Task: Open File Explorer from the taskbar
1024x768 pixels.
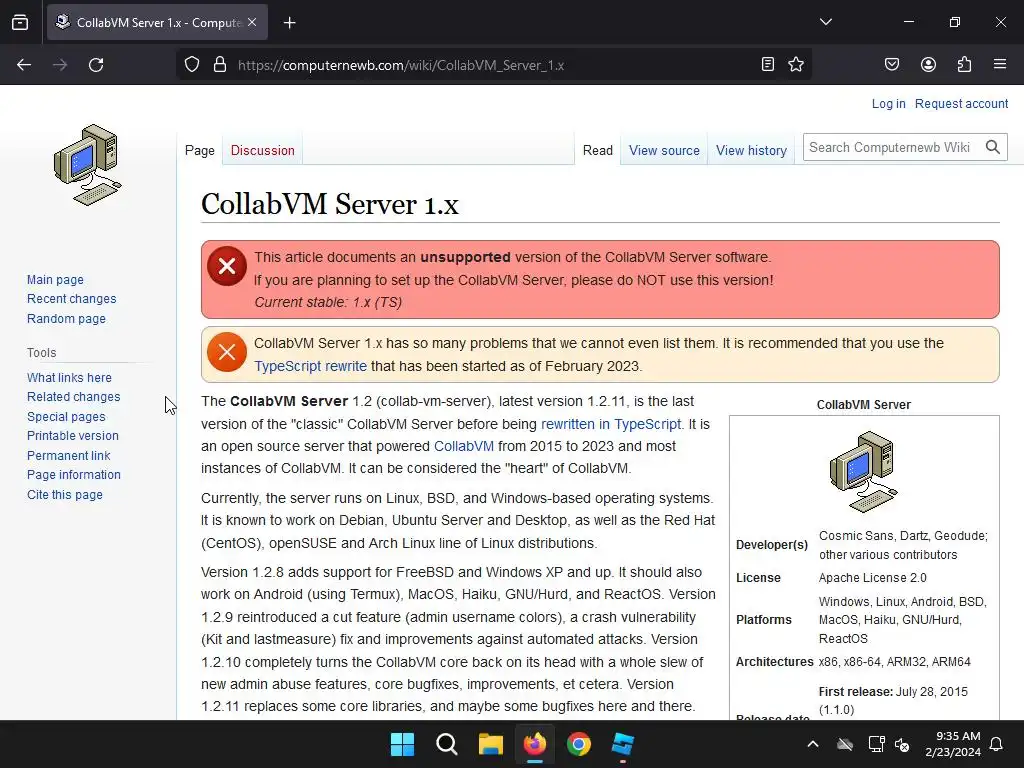Action: click(490, 744)
